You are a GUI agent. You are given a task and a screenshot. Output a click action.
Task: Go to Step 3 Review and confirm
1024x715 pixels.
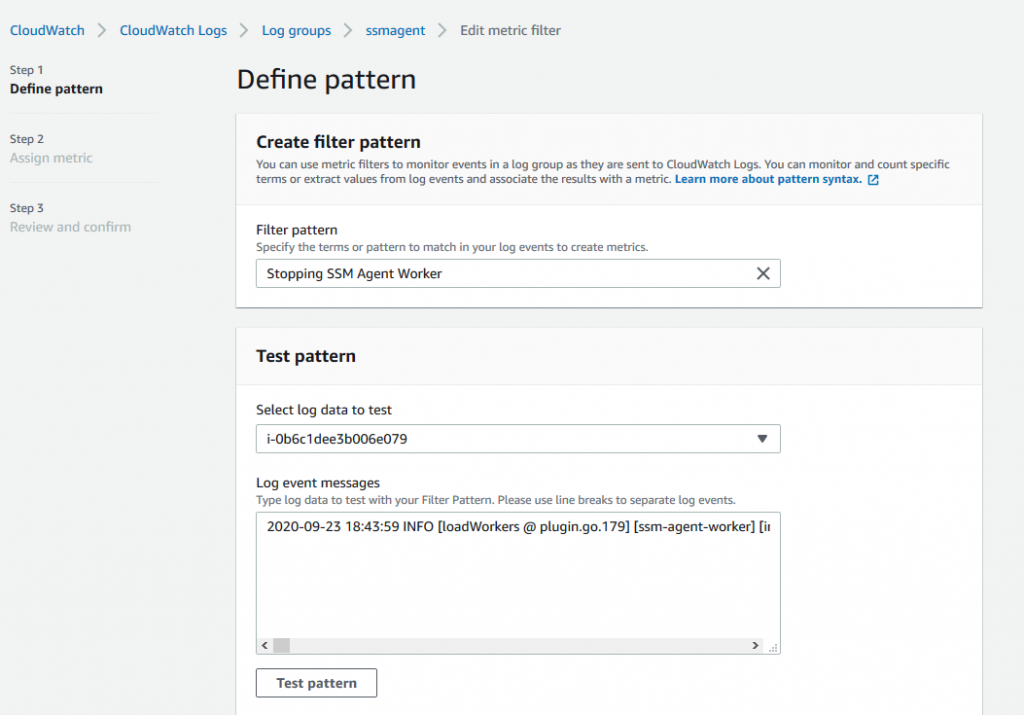[x=70, y=226]
